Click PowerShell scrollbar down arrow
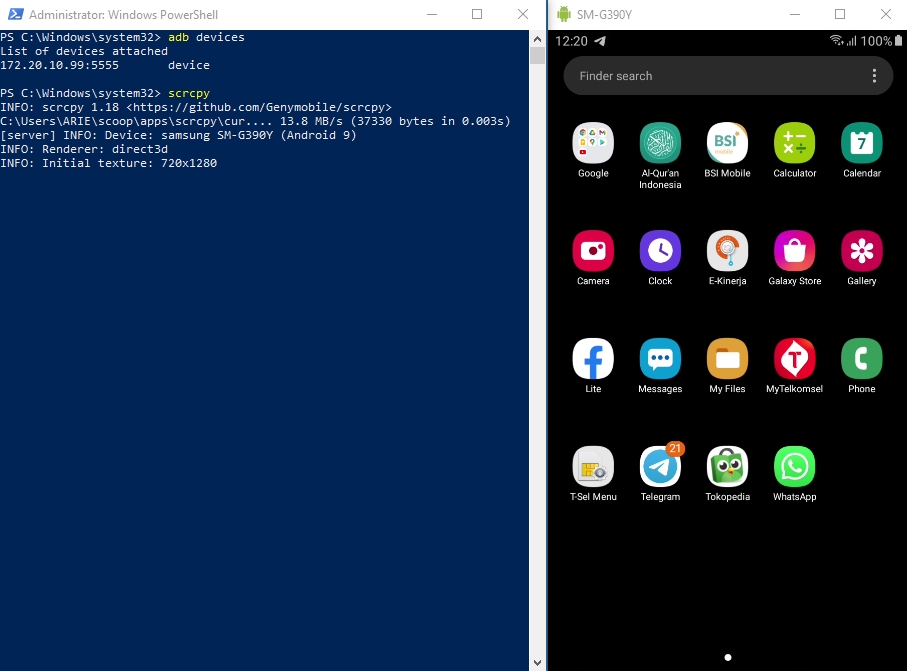The image size is (907, 671). tap(537, 663)
